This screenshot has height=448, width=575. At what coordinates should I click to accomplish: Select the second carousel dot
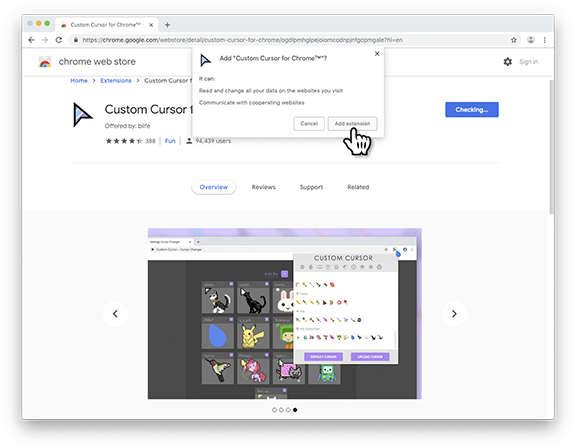(x=281, y=410)
